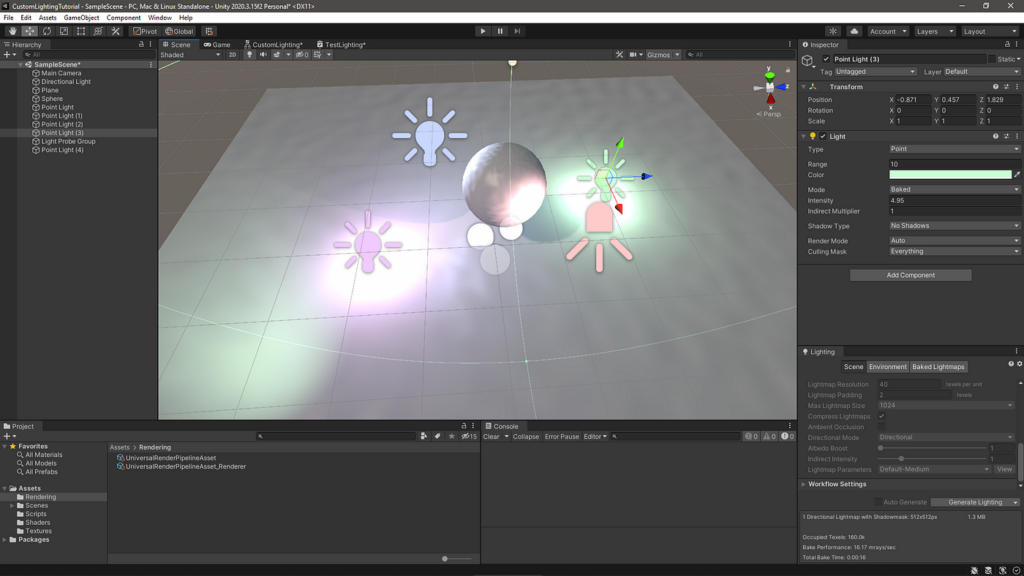Open the Shadow Type dropdown

tap(952, 224)
